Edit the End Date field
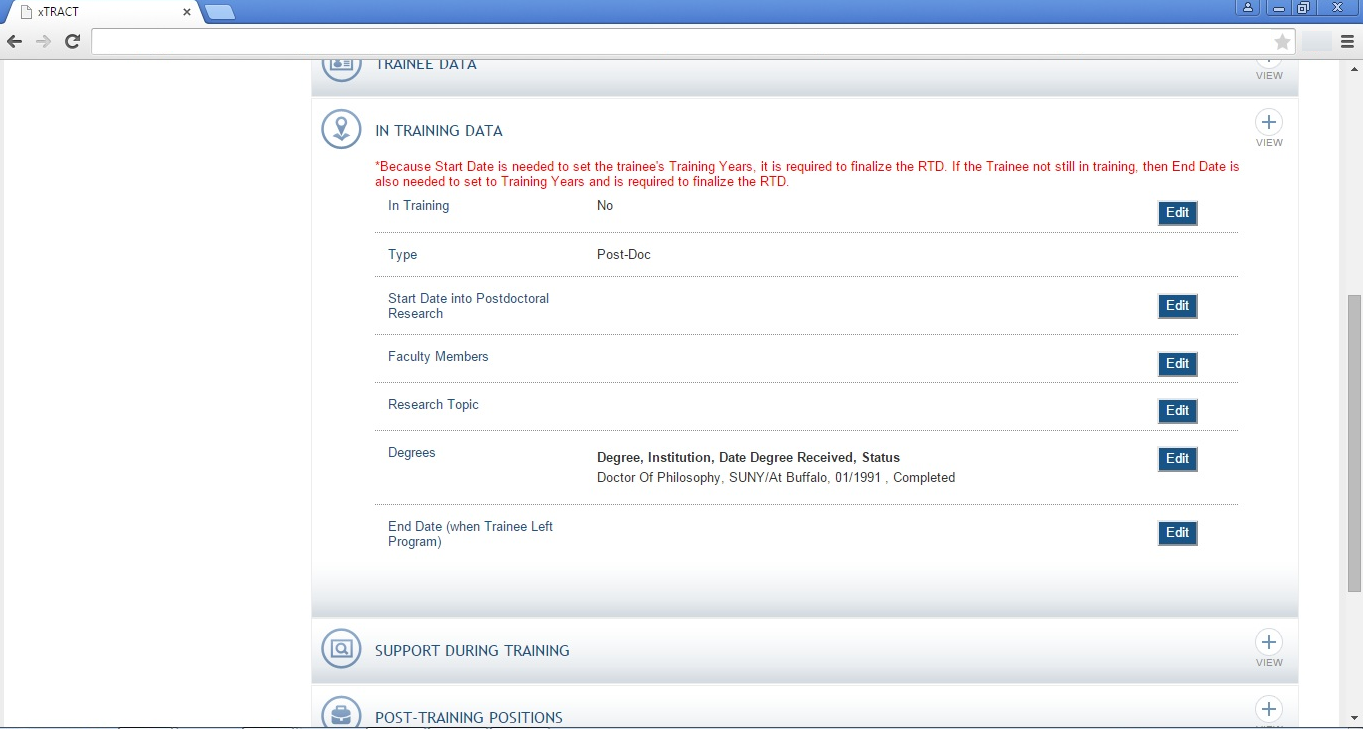 [x=1177, y=533]
